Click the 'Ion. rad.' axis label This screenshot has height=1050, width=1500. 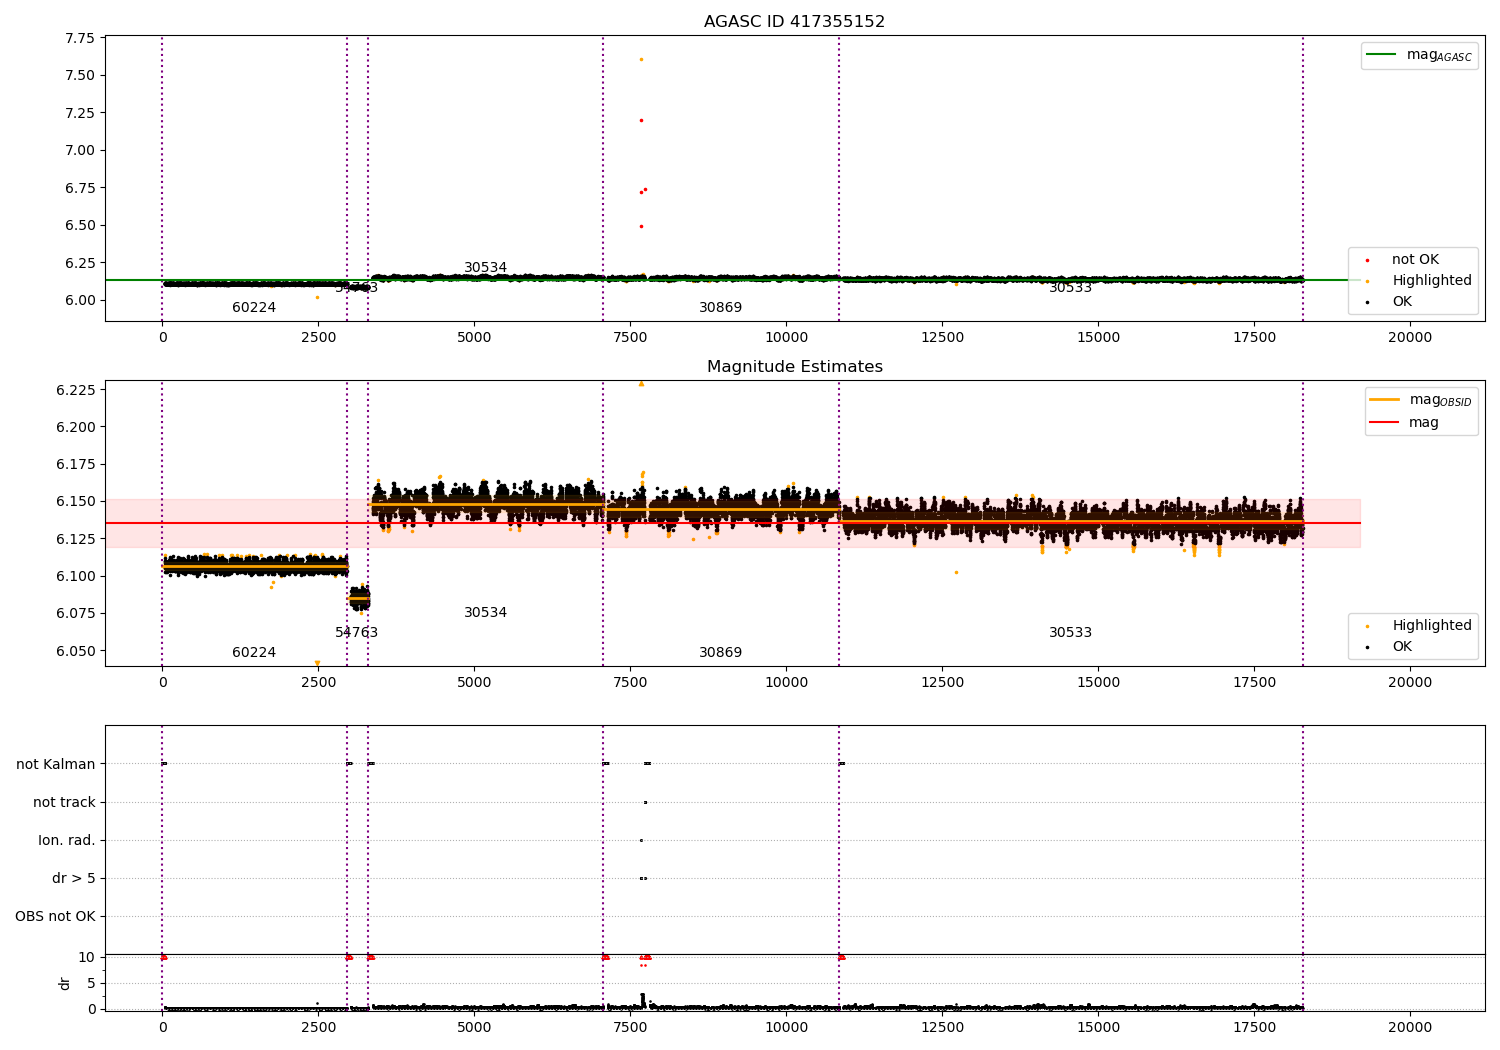point(67,840)
